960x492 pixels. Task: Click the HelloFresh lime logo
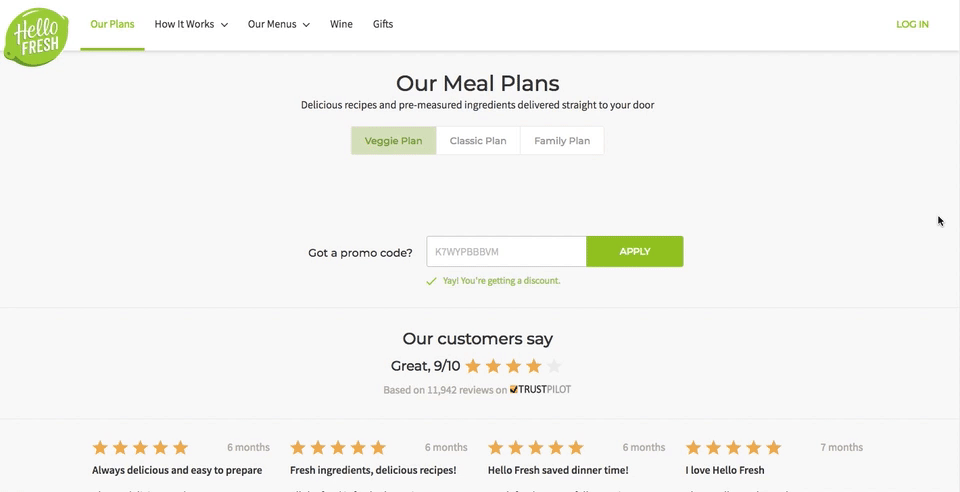tap(36, 37)
